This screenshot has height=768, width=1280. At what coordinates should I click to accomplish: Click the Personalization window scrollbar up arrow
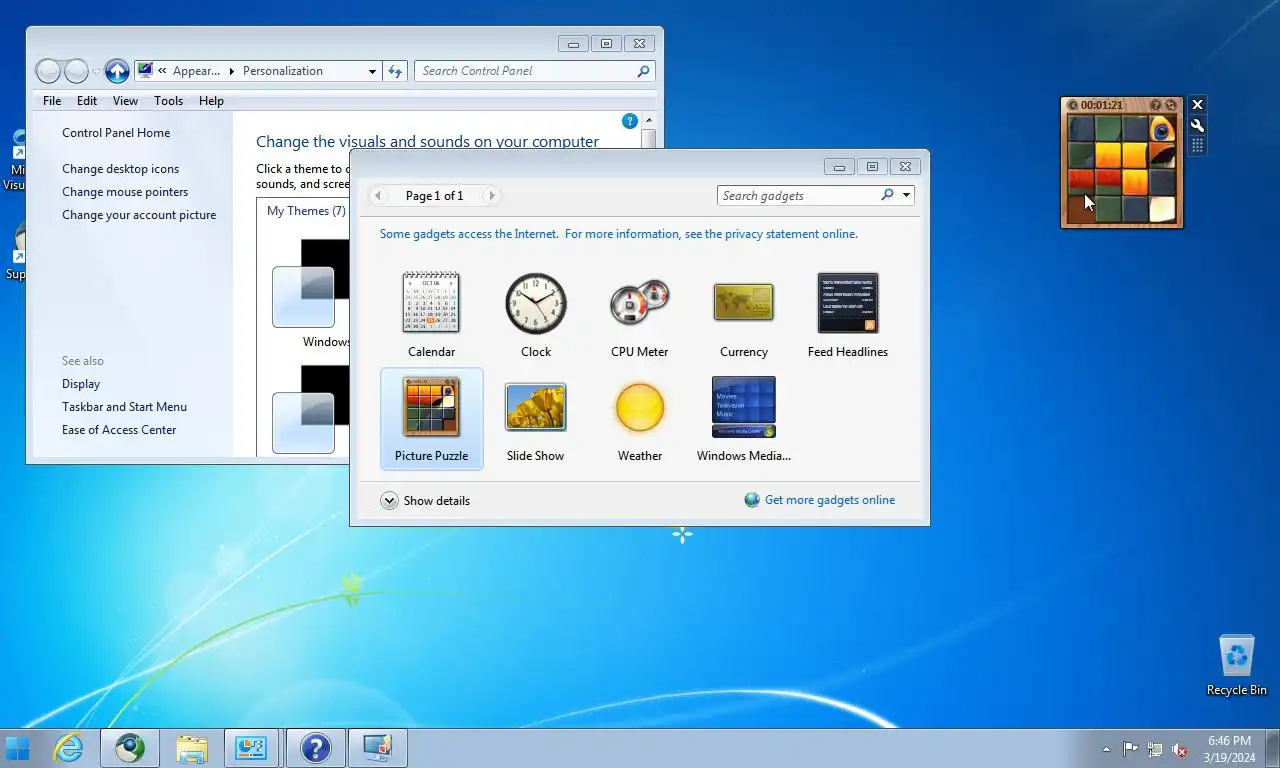648,121
